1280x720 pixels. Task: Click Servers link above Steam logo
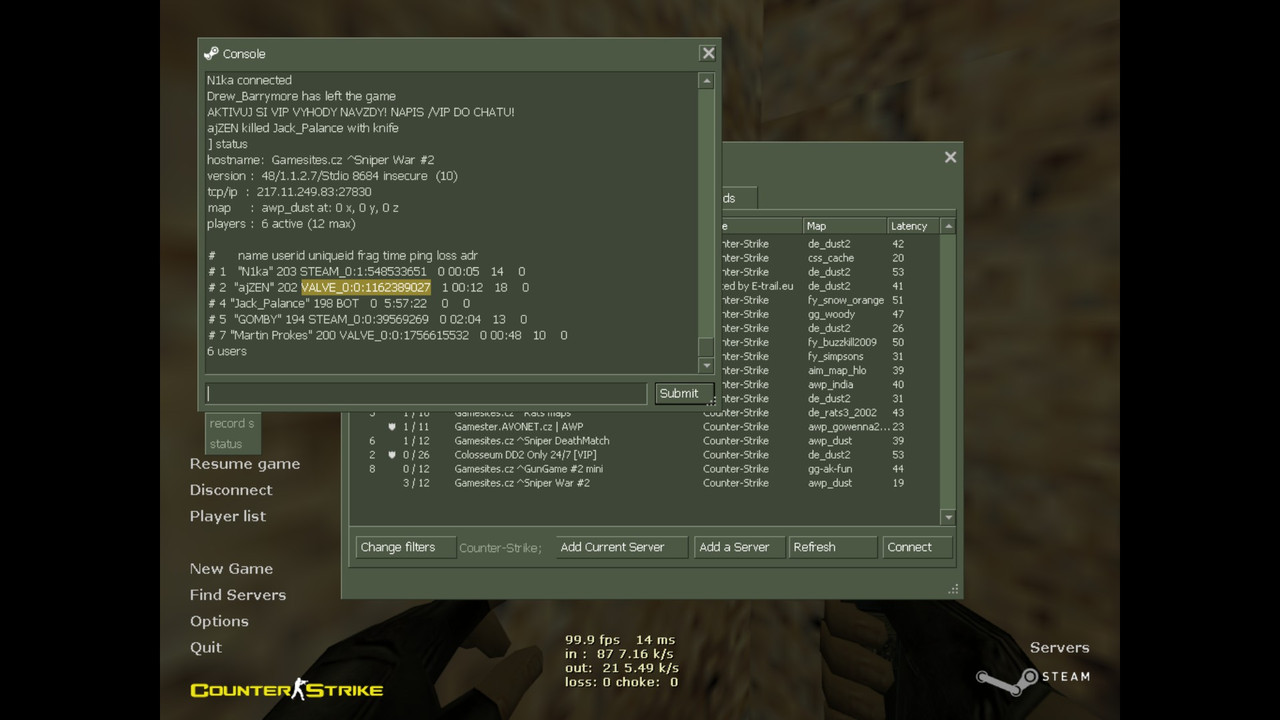point(1059,647)
